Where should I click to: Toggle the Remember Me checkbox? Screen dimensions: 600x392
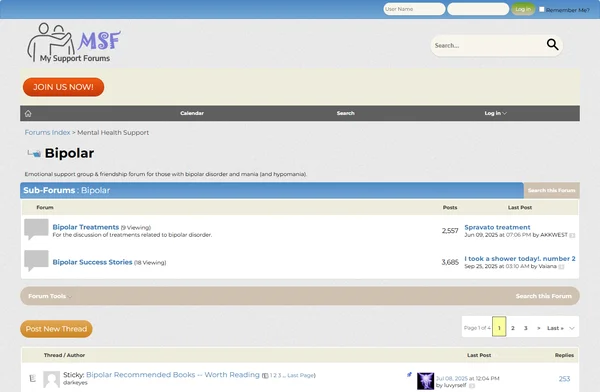click(x=541, y=9)
